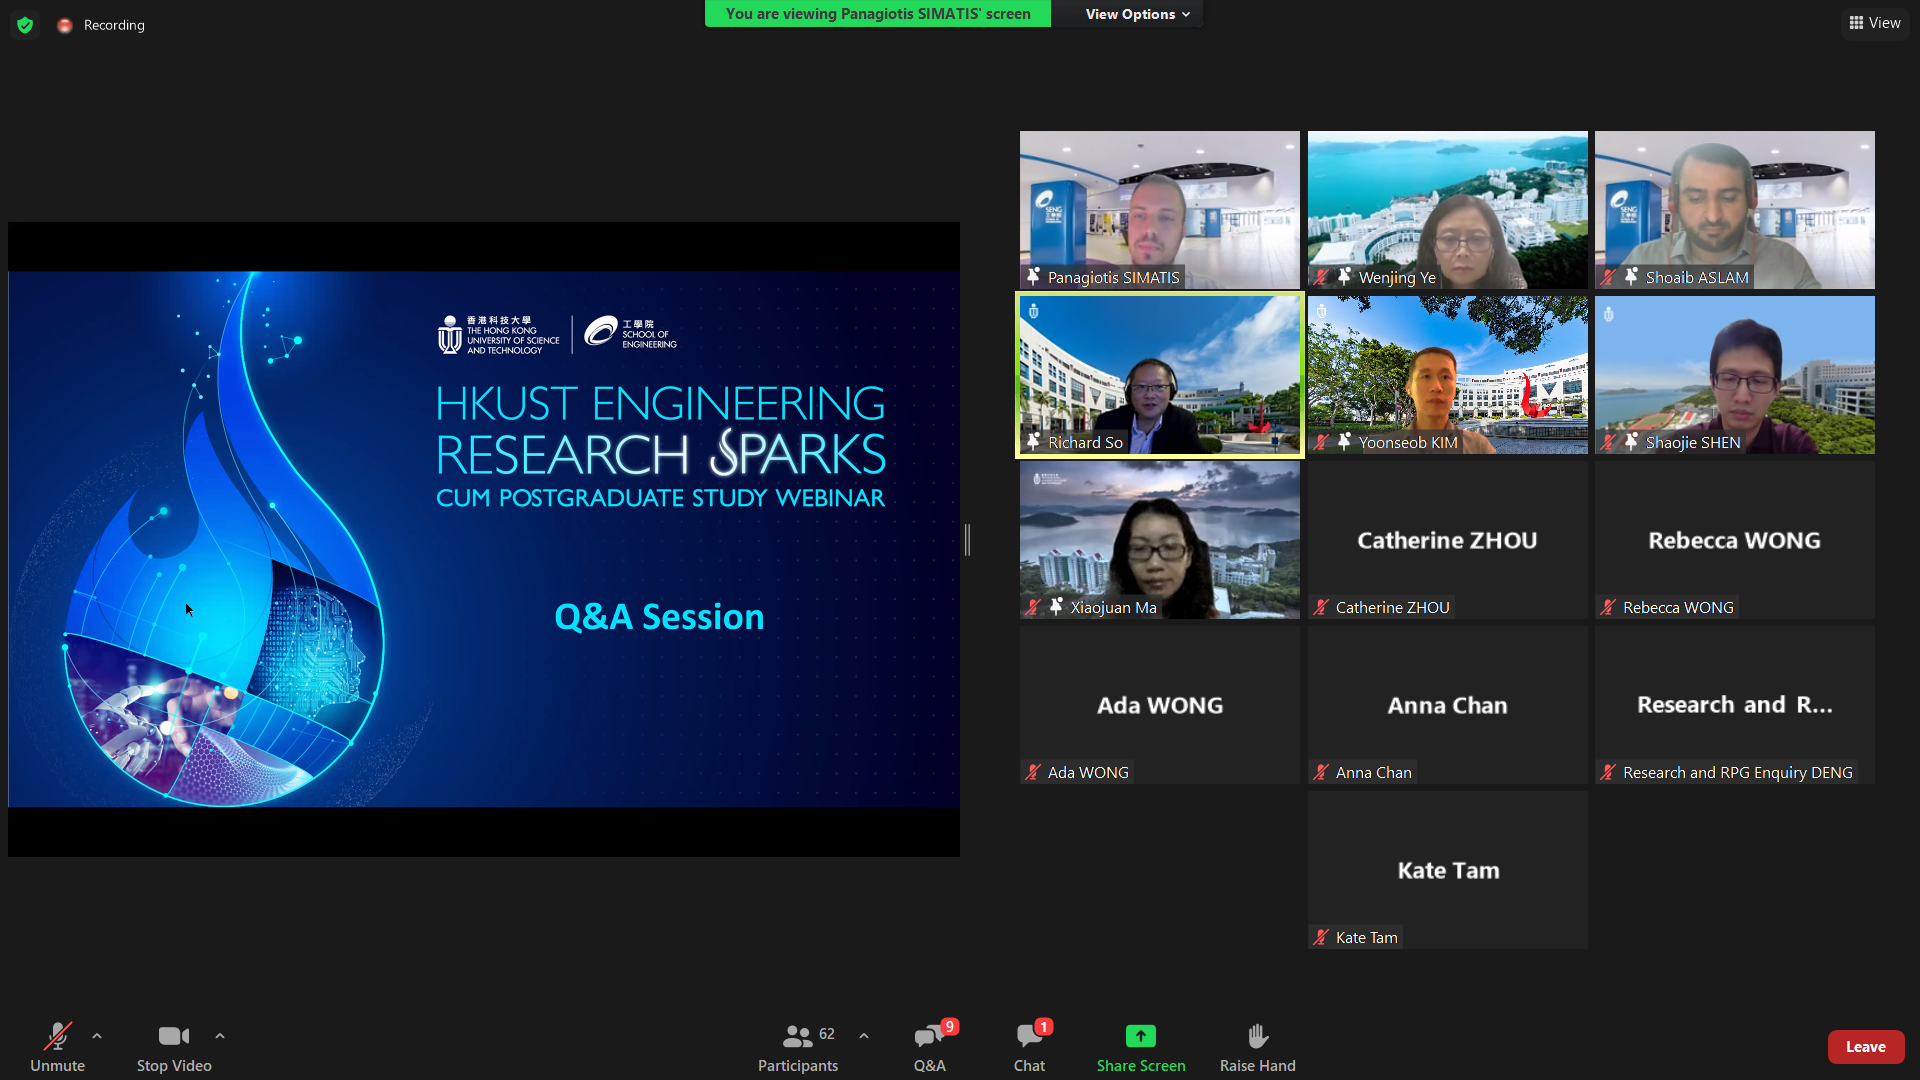This screenshot has height=1080, width=1920.
Task: Click muted mic icon on Shoaib ASLAM
Action: point(1608,277)
